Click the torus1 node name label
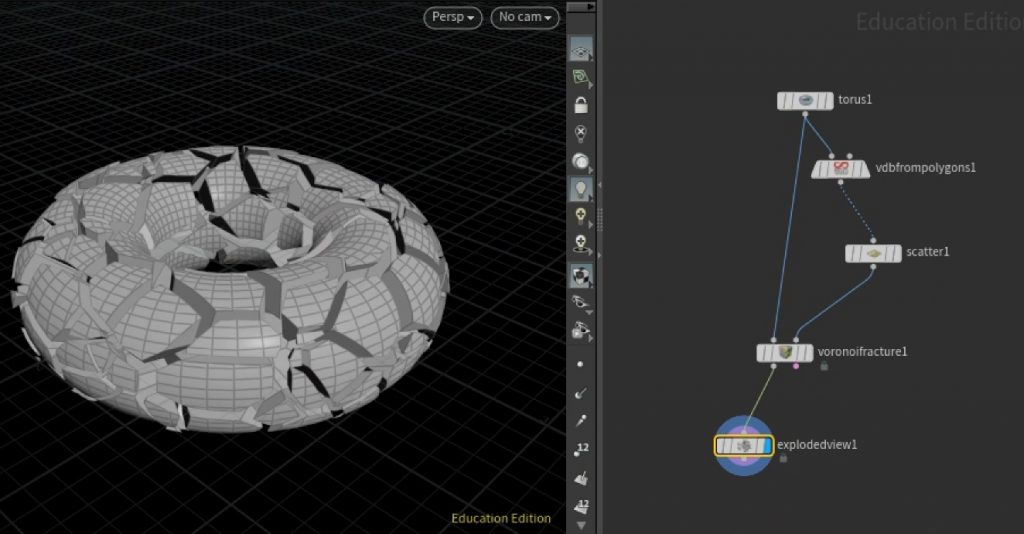Viewport: 1024px width, 534px height. click(855, 100)
